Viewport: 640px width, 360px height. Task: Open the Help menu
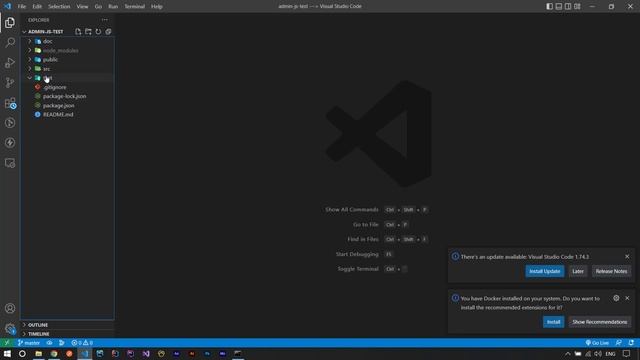pos(157,6)
